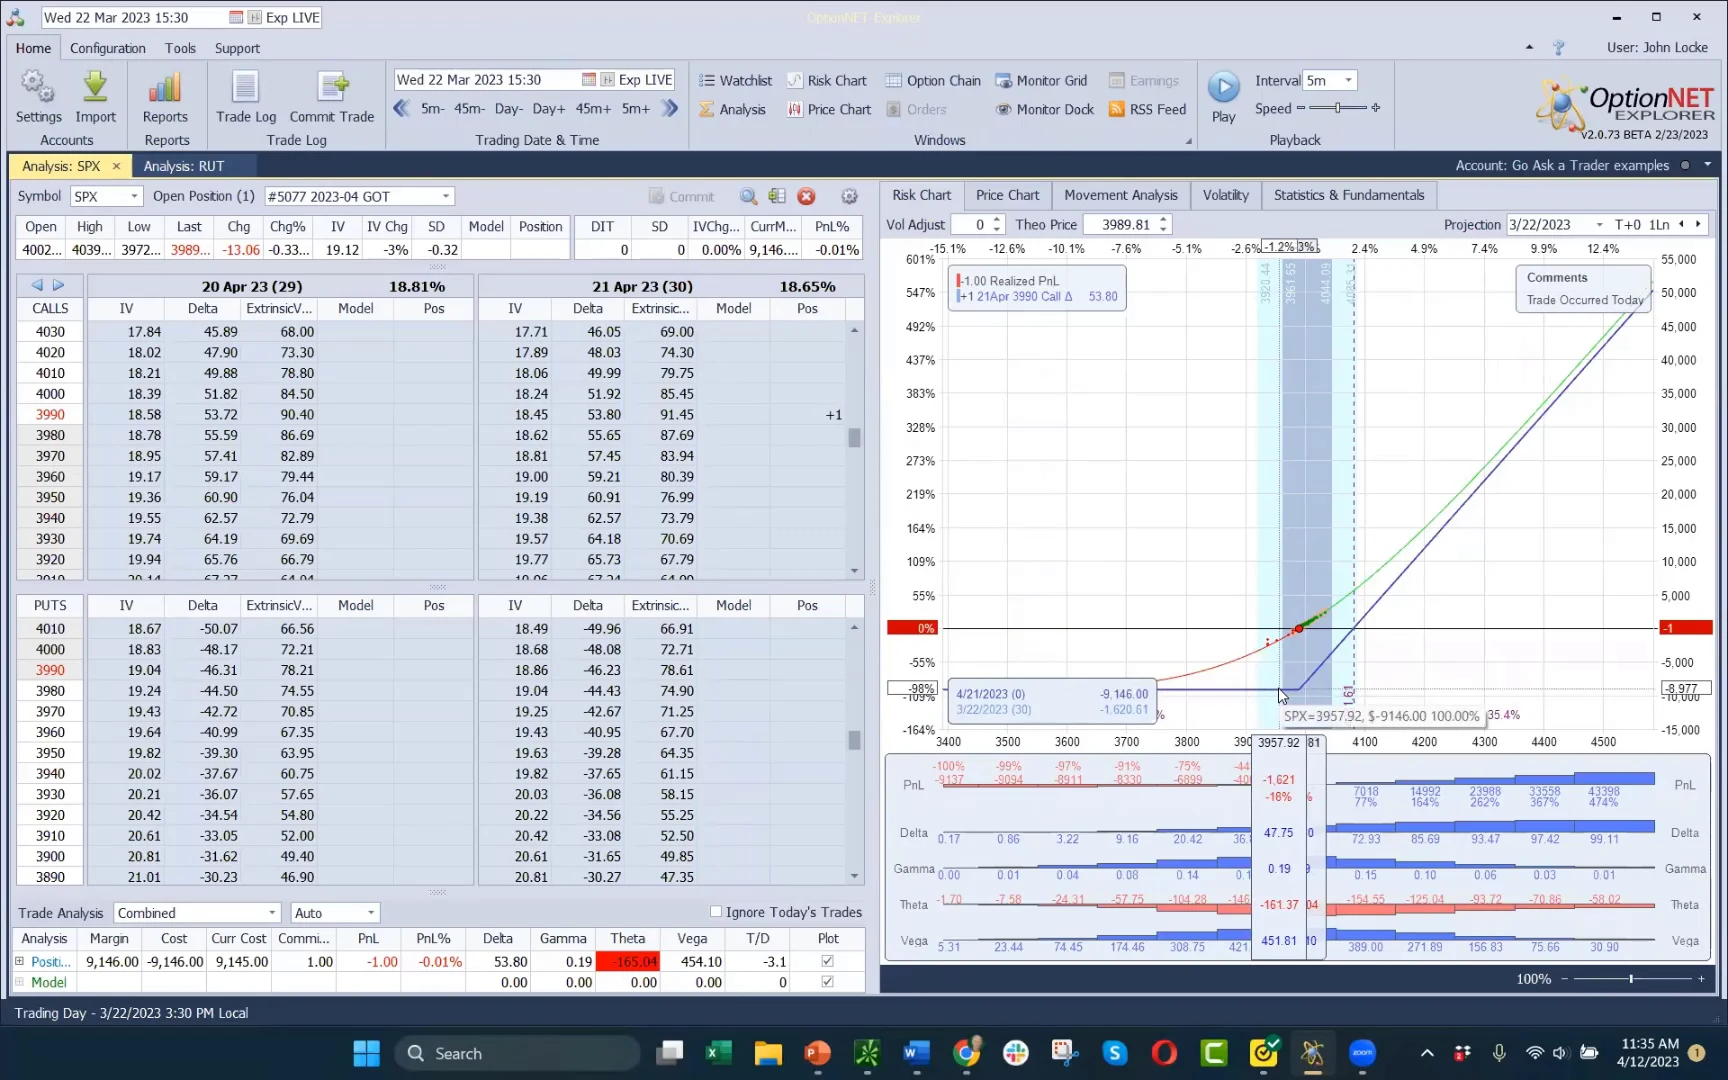1728x1080 pixels.
Task: Click the red delete position icon
Action: pos(806,196)
